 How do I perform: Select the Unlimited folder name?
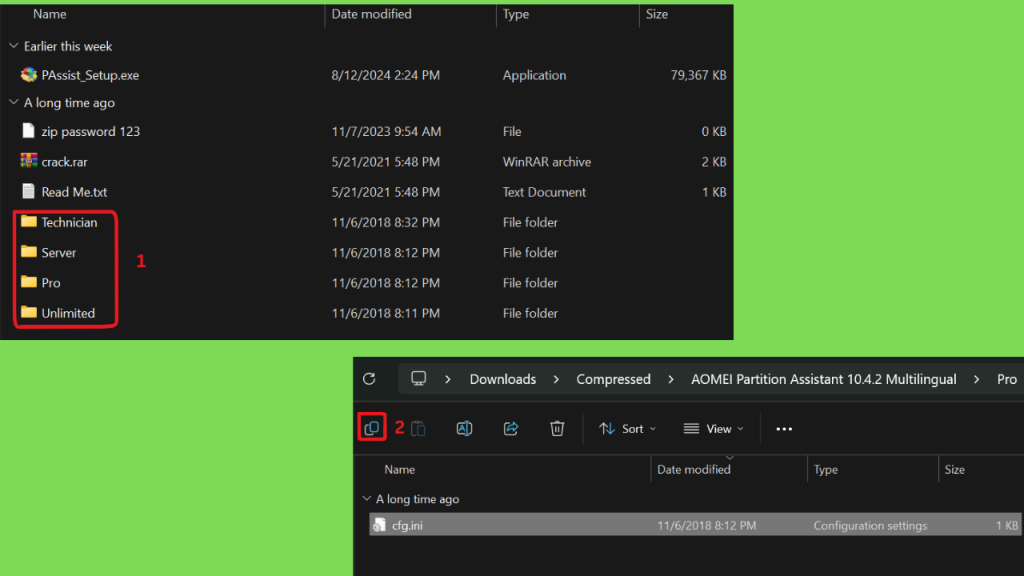click(x=68, y=313)
